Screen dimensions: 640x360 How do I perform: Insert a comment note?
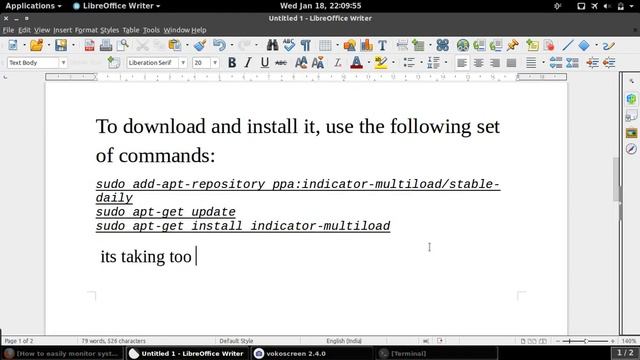[532, 45]
